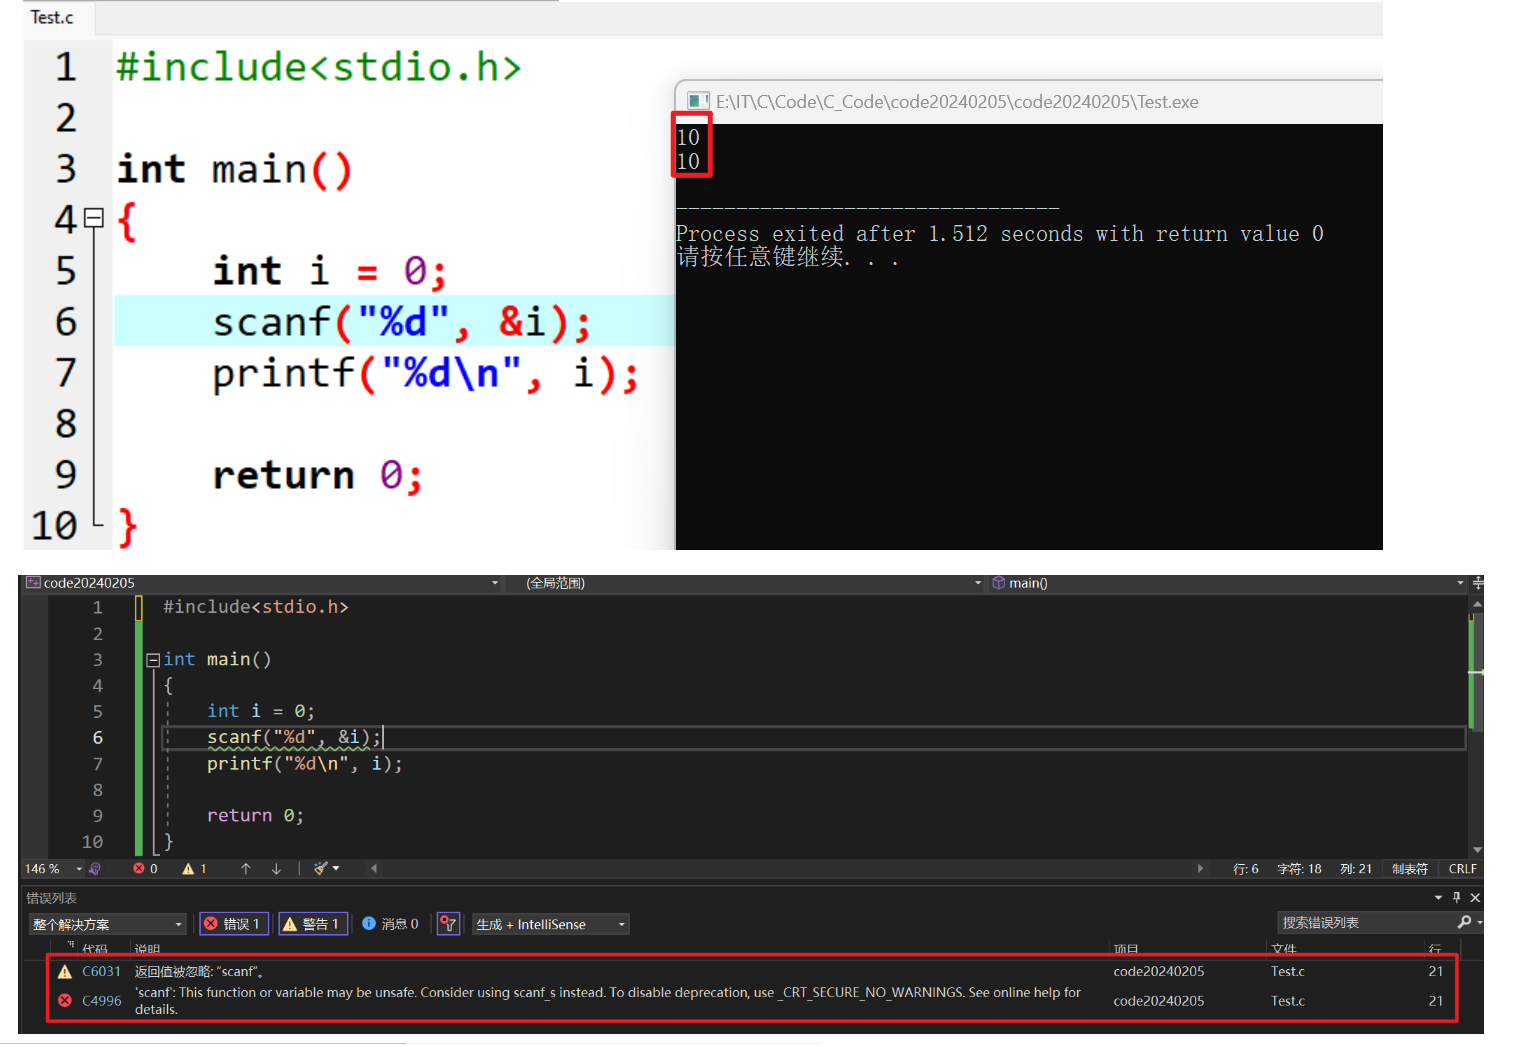Click the 字符: 18 character indicator
1524x1047 pixels.
[1299, 869]
